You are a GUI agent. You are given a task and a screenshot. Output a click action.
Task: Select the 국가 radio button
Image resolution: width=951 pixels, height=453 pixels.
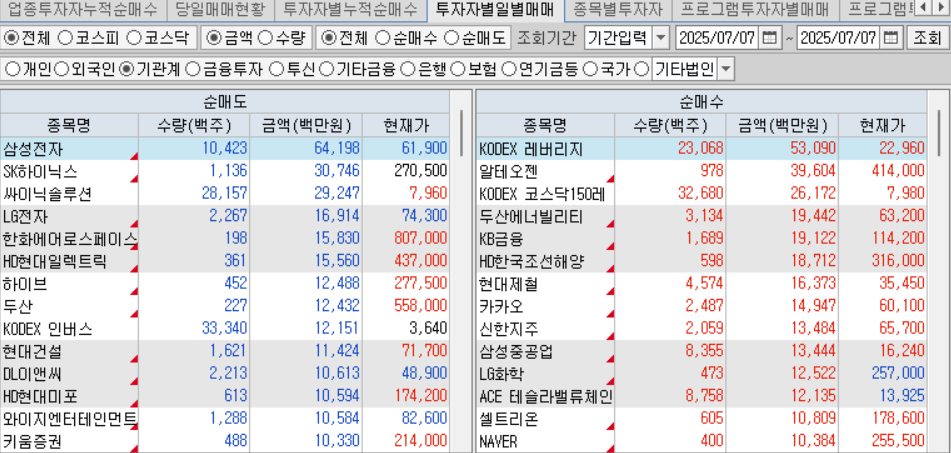pos(590,69)
